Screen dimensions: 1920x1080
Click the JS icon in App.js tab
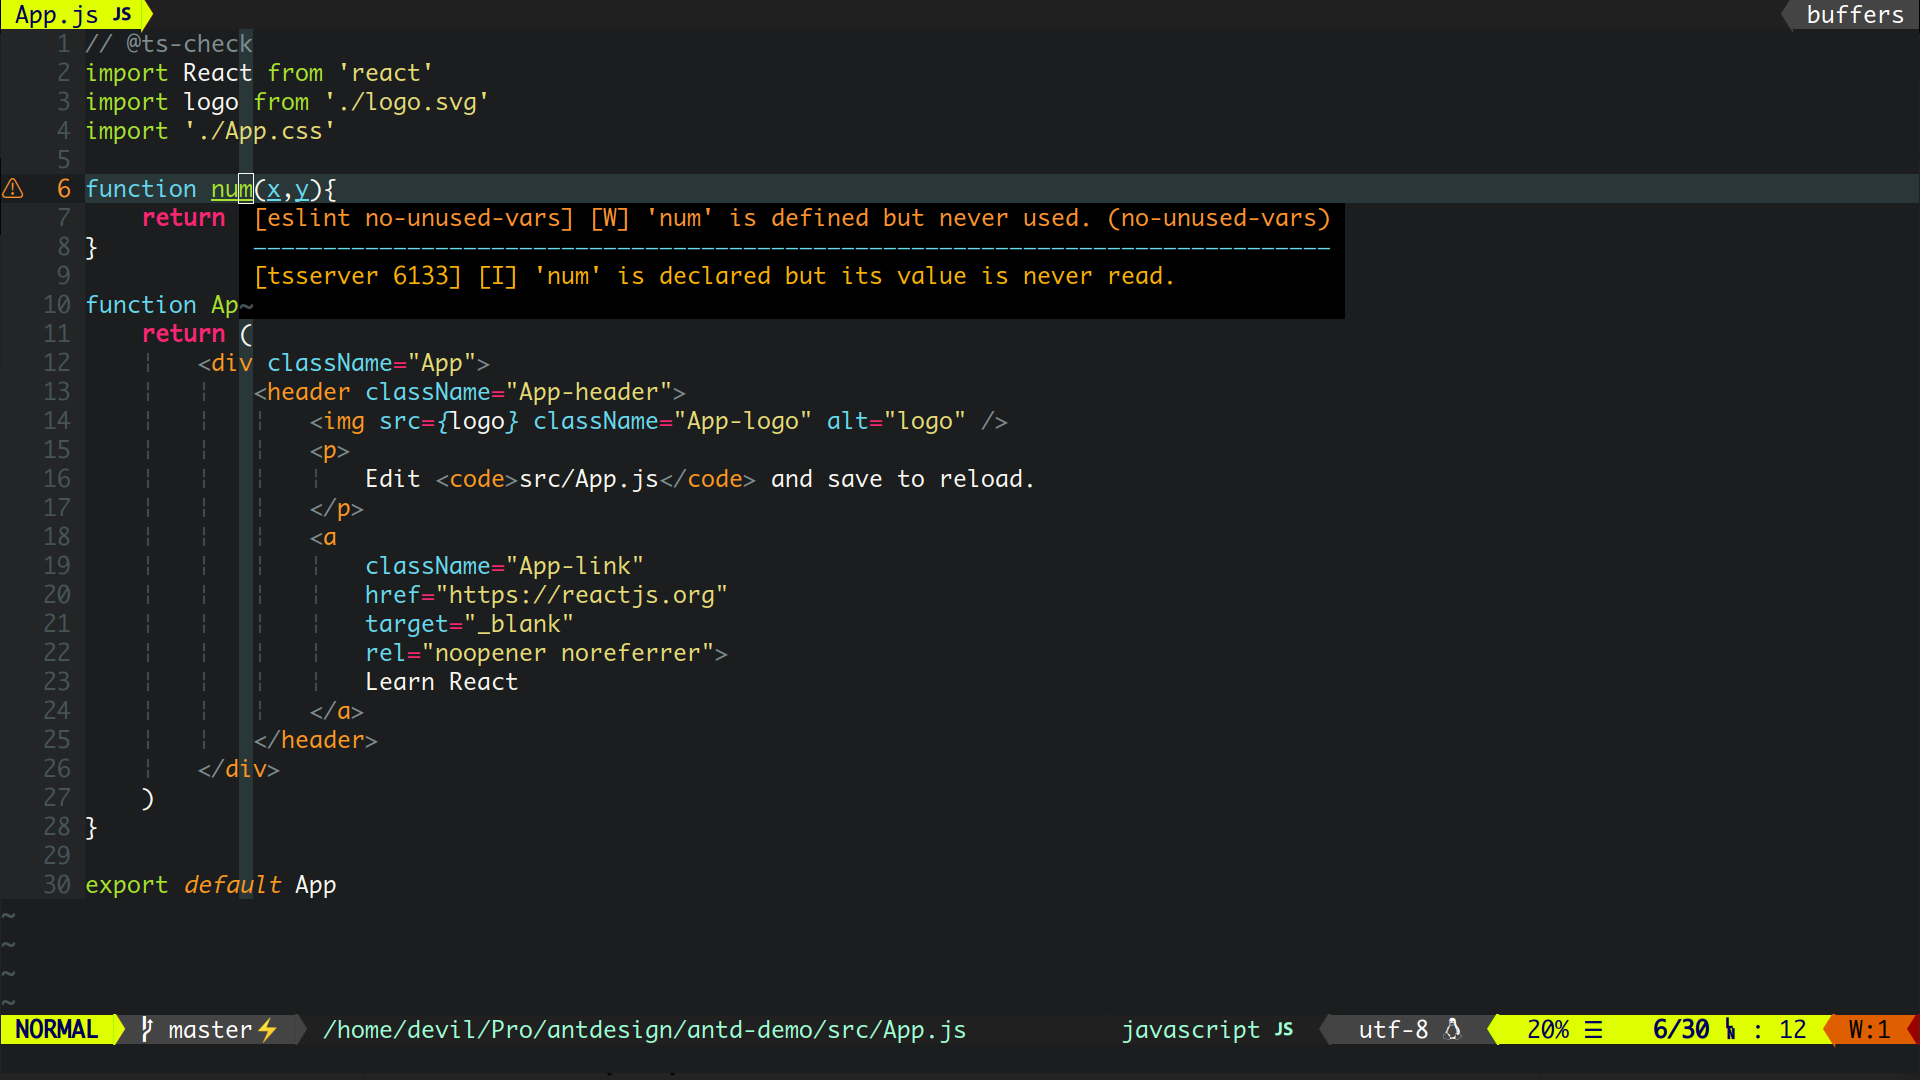click(122, 15)
